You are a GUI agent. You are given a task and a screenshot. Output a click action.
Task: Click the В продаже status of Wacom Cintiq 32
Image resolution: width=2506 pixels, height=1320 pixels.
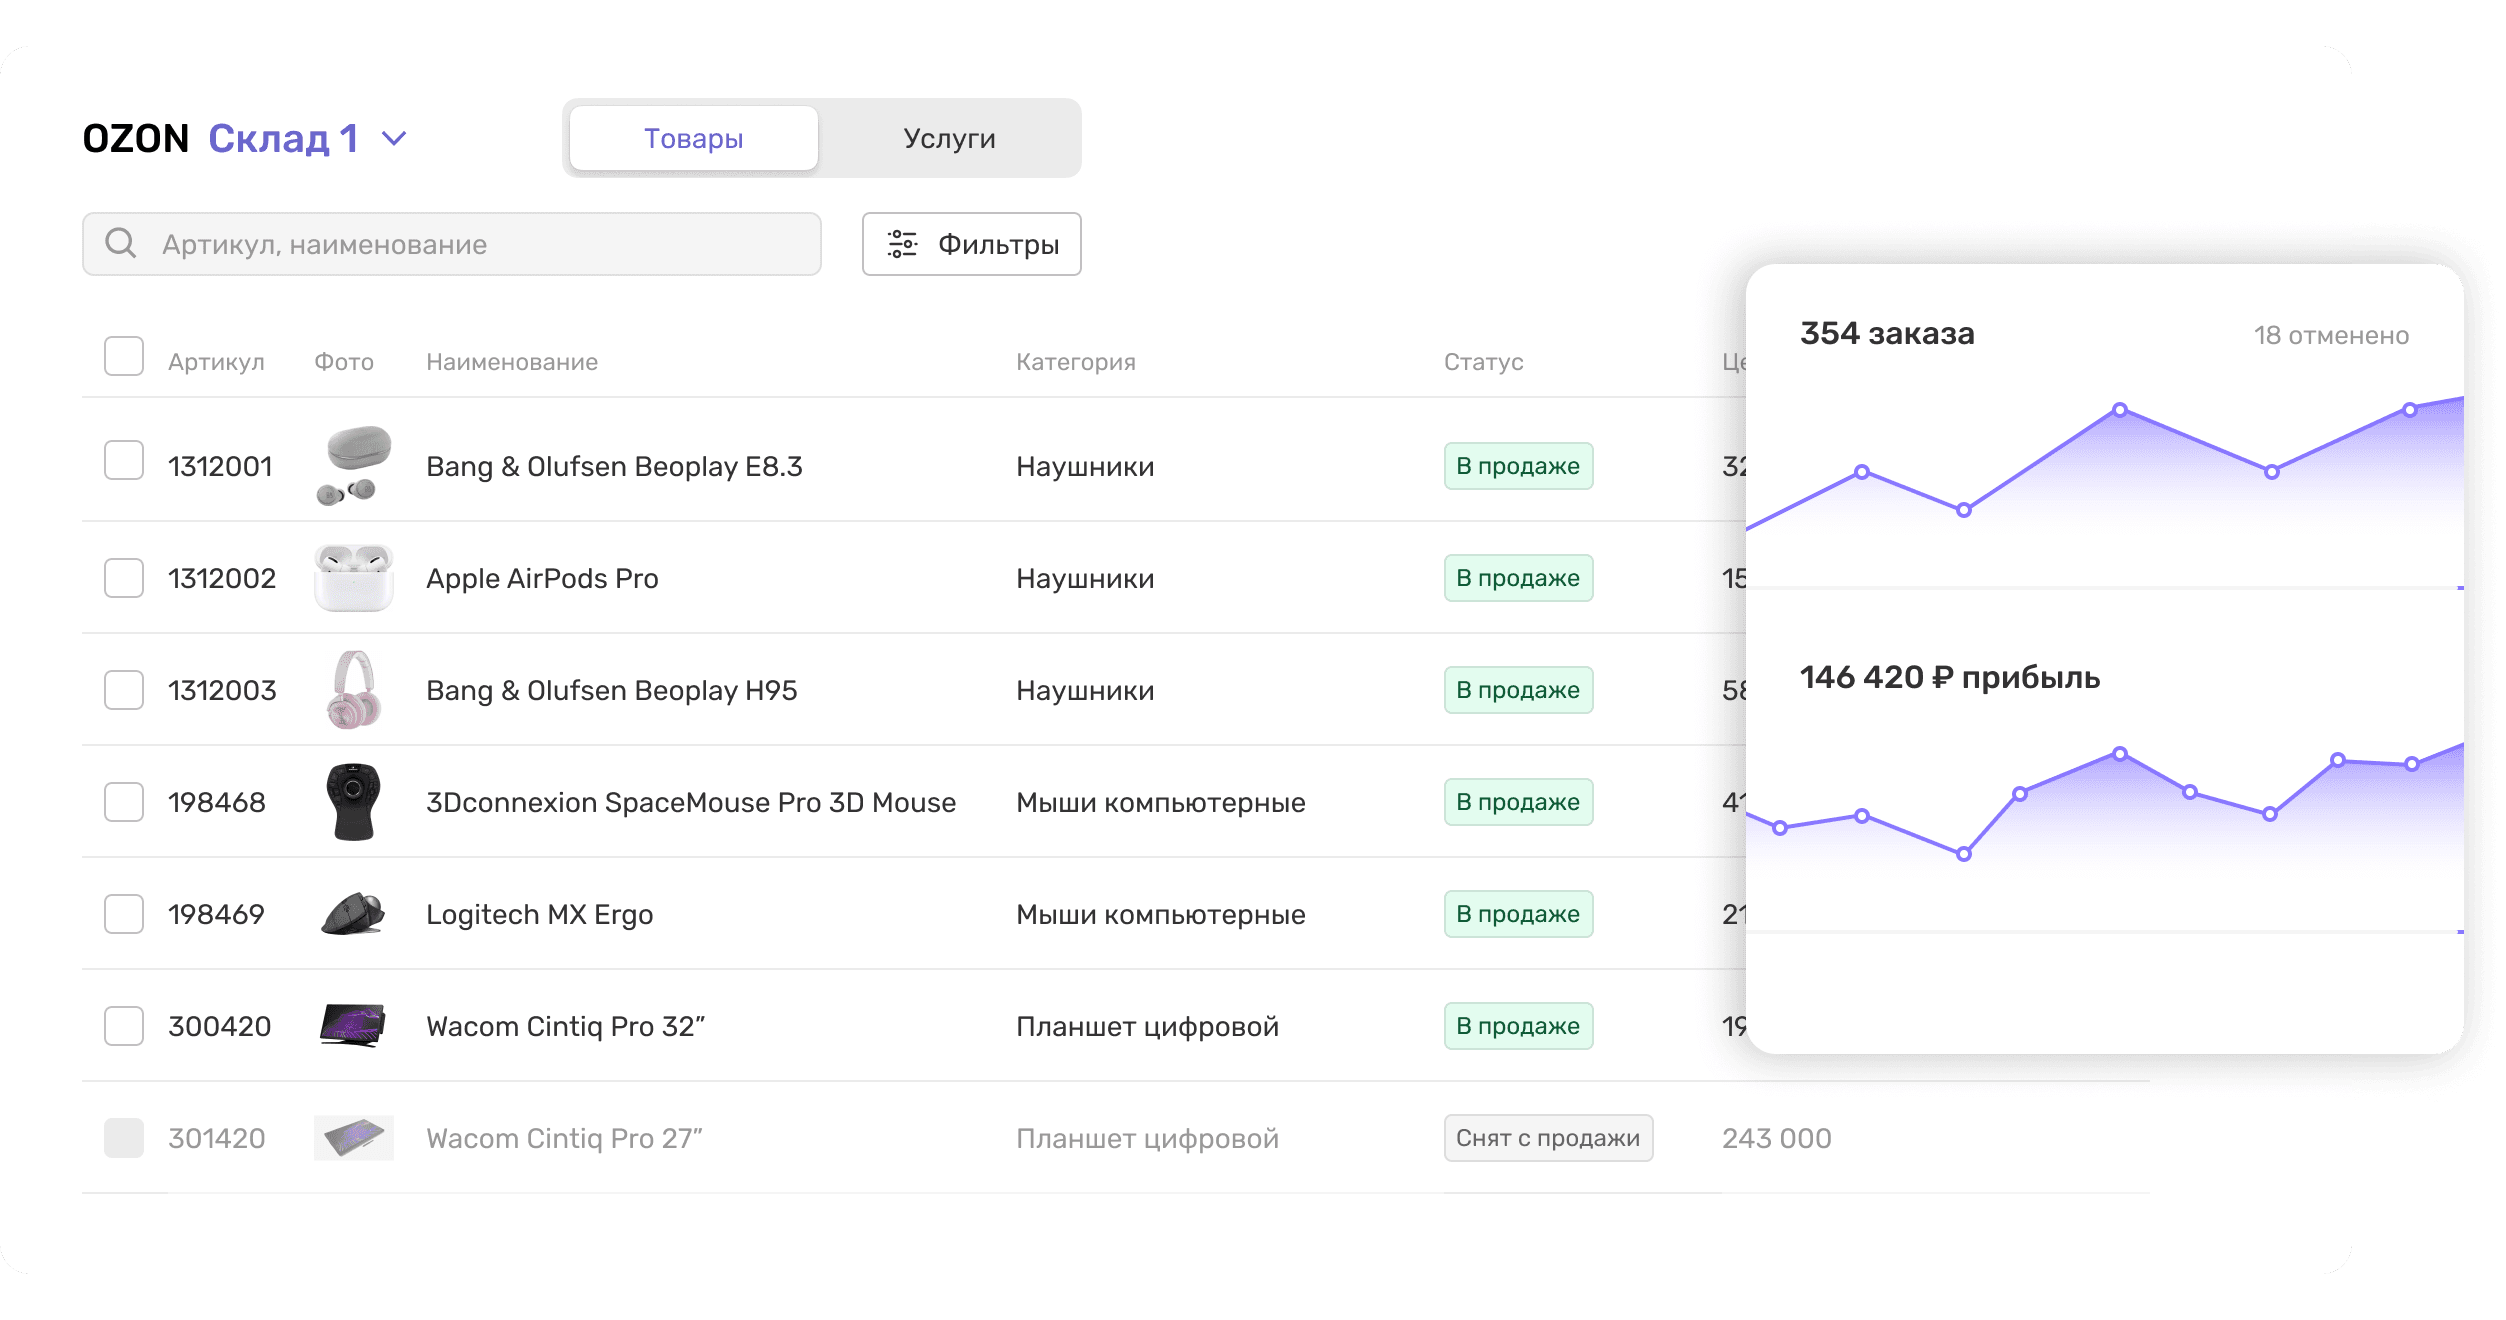point(1517,1026)
